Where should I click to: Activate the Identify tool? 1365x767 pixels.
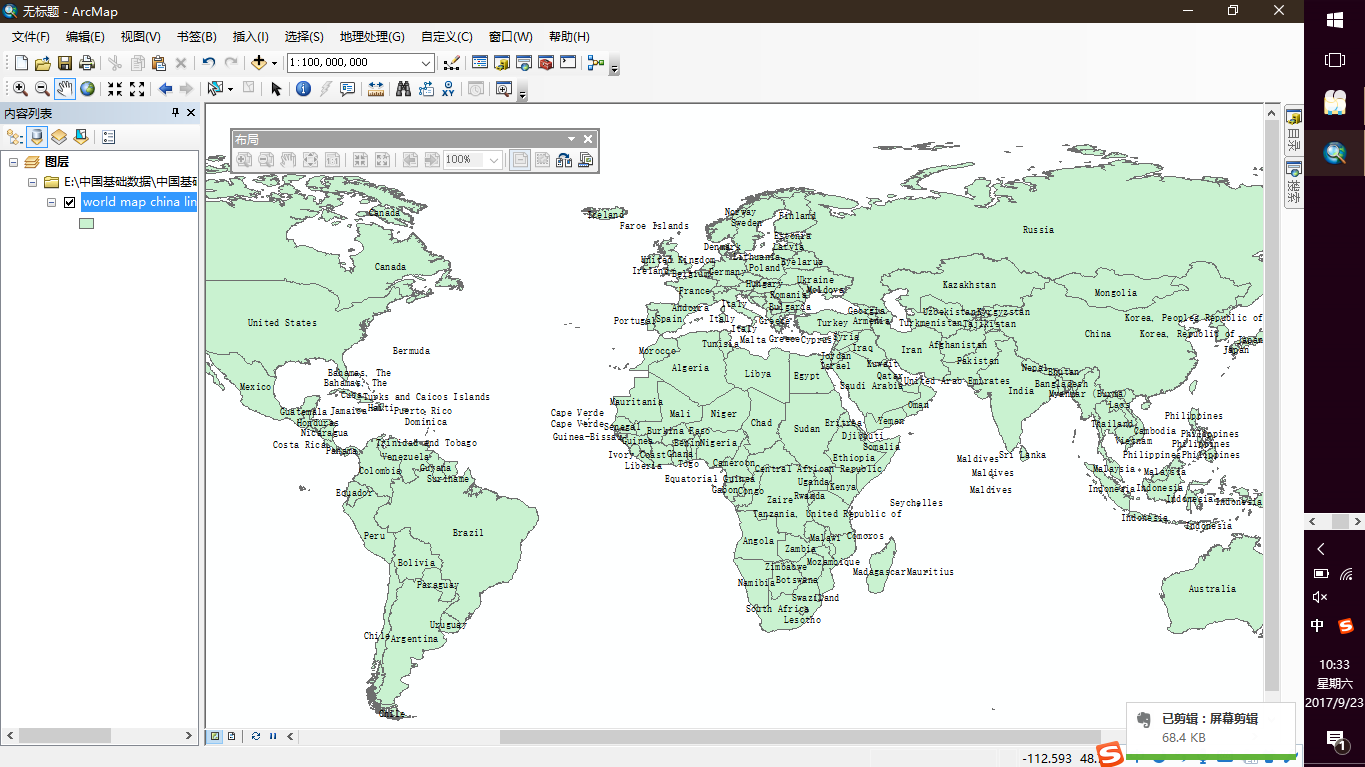point(304,89)
